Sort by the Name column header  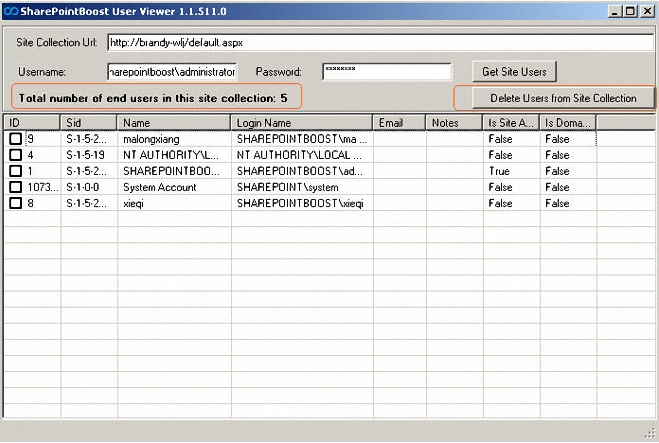[174, 123]
